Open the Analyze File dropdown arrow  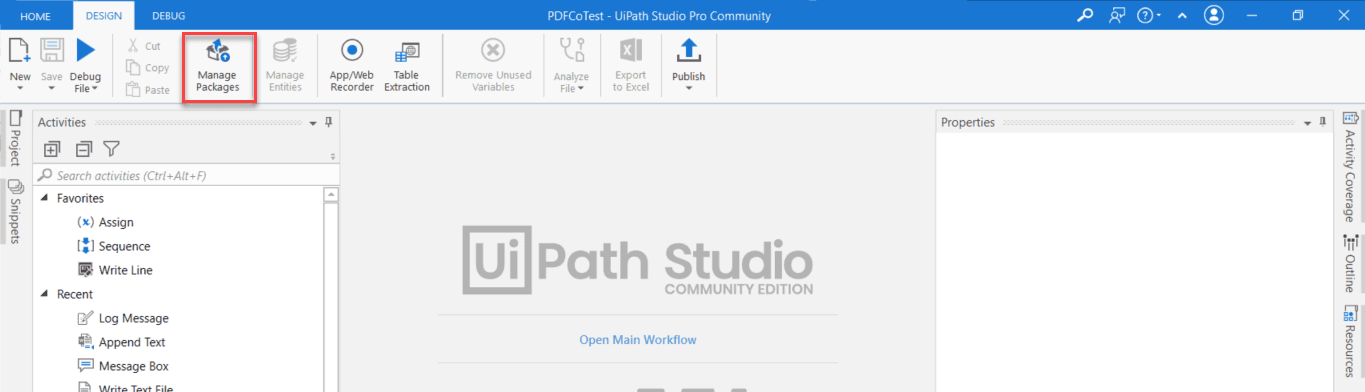coord(580,88)
